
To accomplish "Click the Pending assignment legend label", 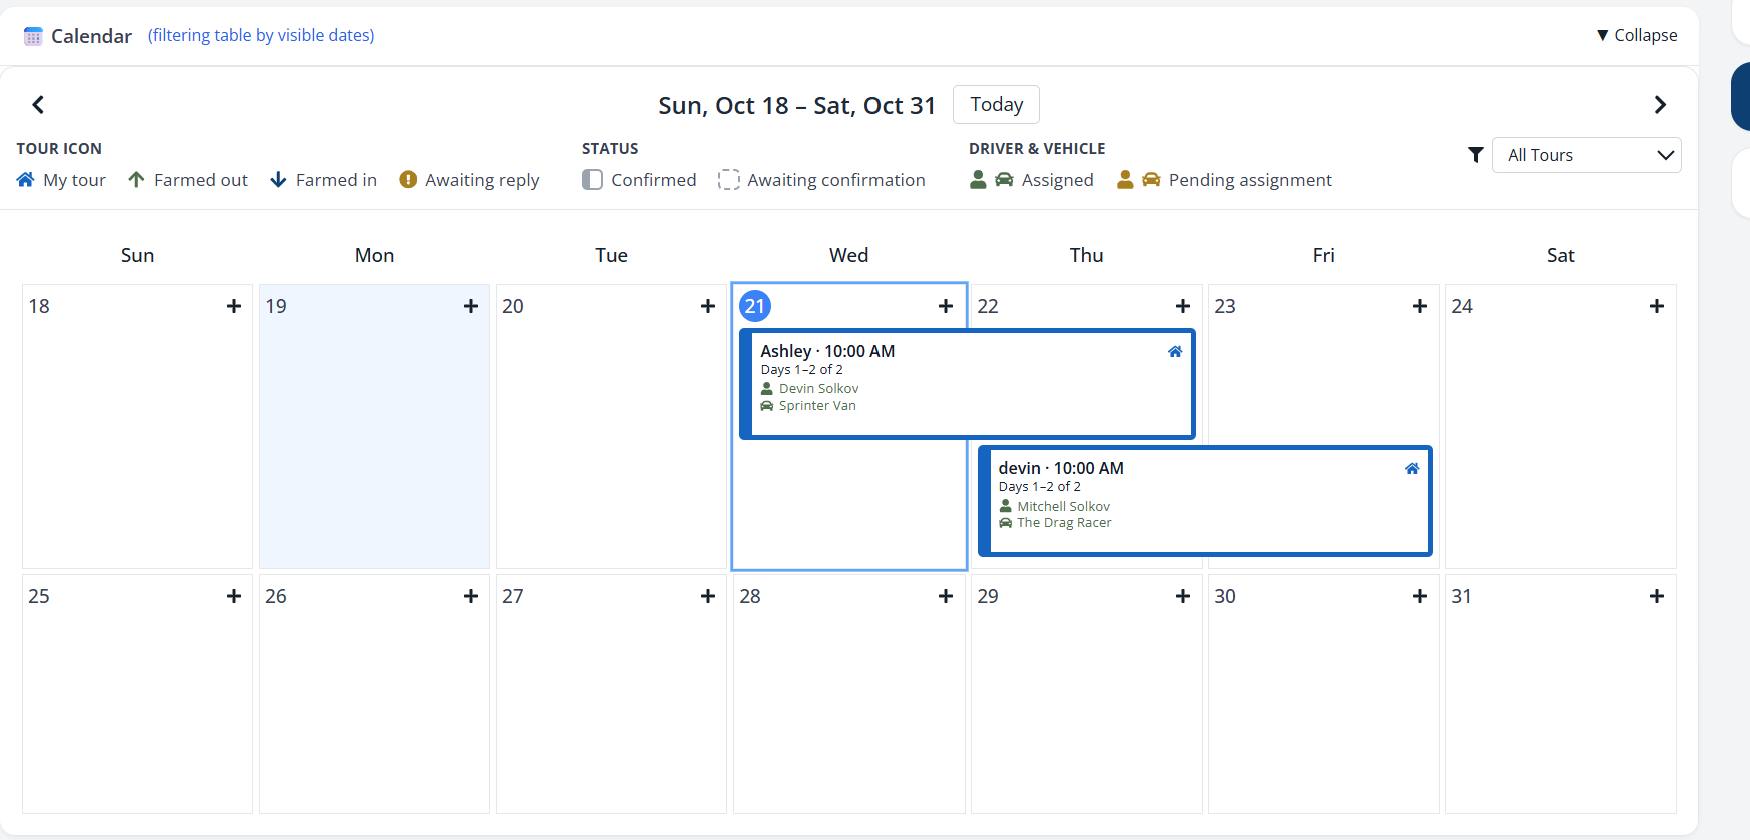I will [1250, 180].
